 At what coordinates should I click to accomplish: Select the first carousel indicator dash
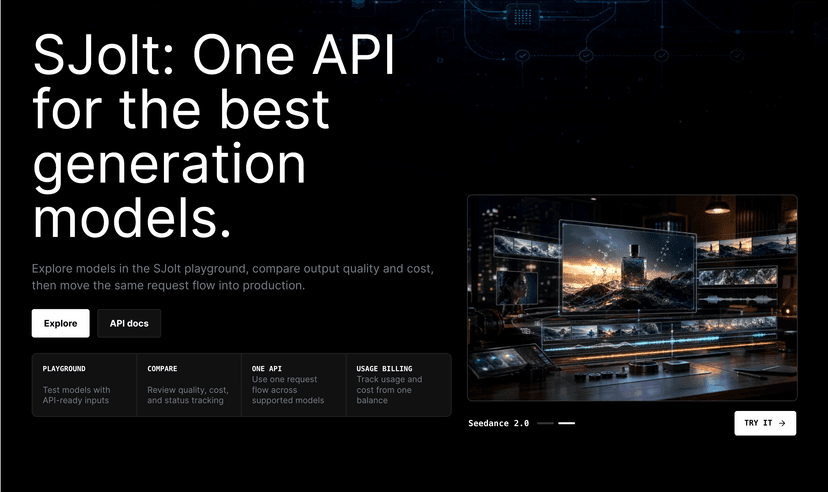545,423
